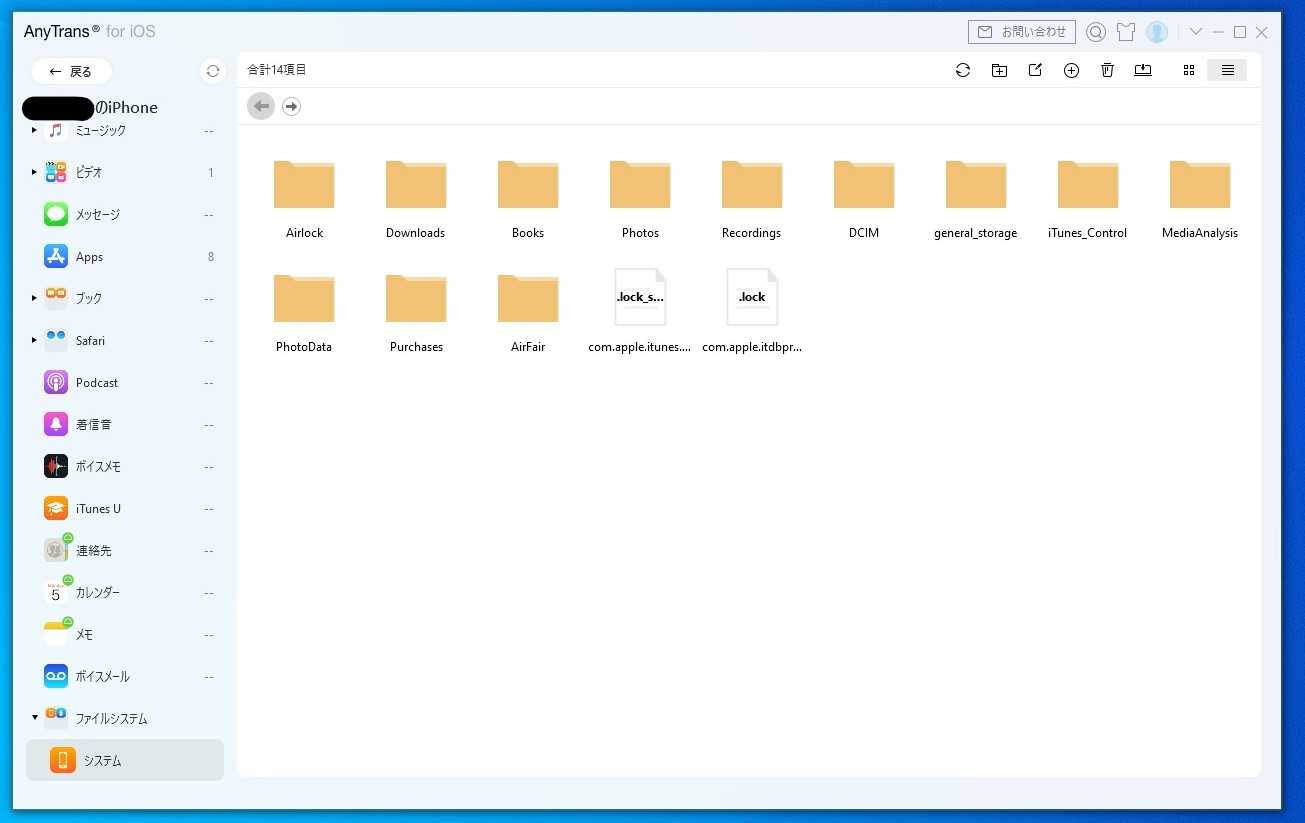
Task: Switch to list view
Action: (1227, 70)
